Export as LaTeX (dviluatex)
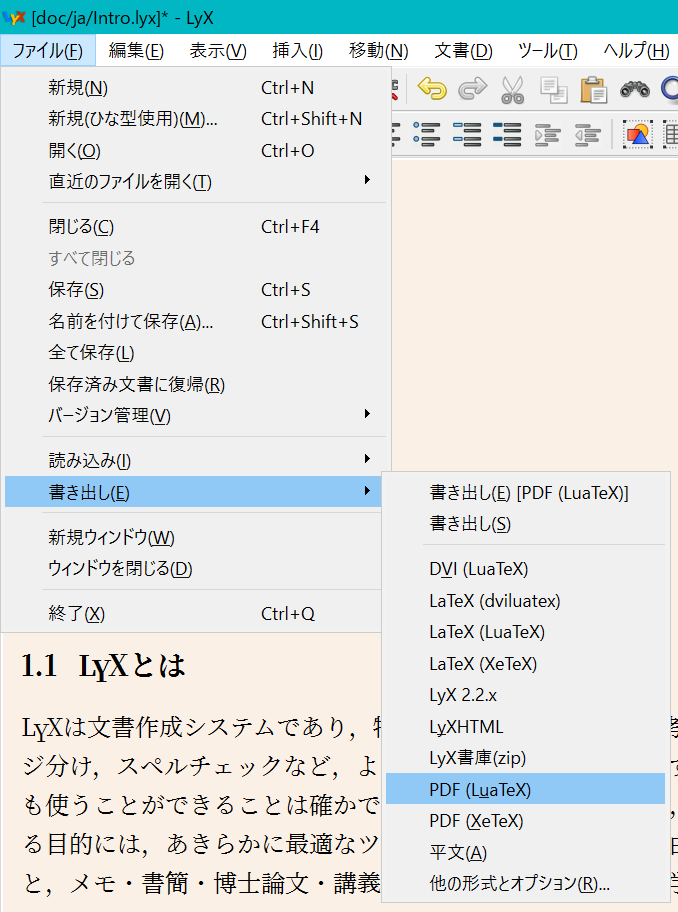 pos(526,601)
